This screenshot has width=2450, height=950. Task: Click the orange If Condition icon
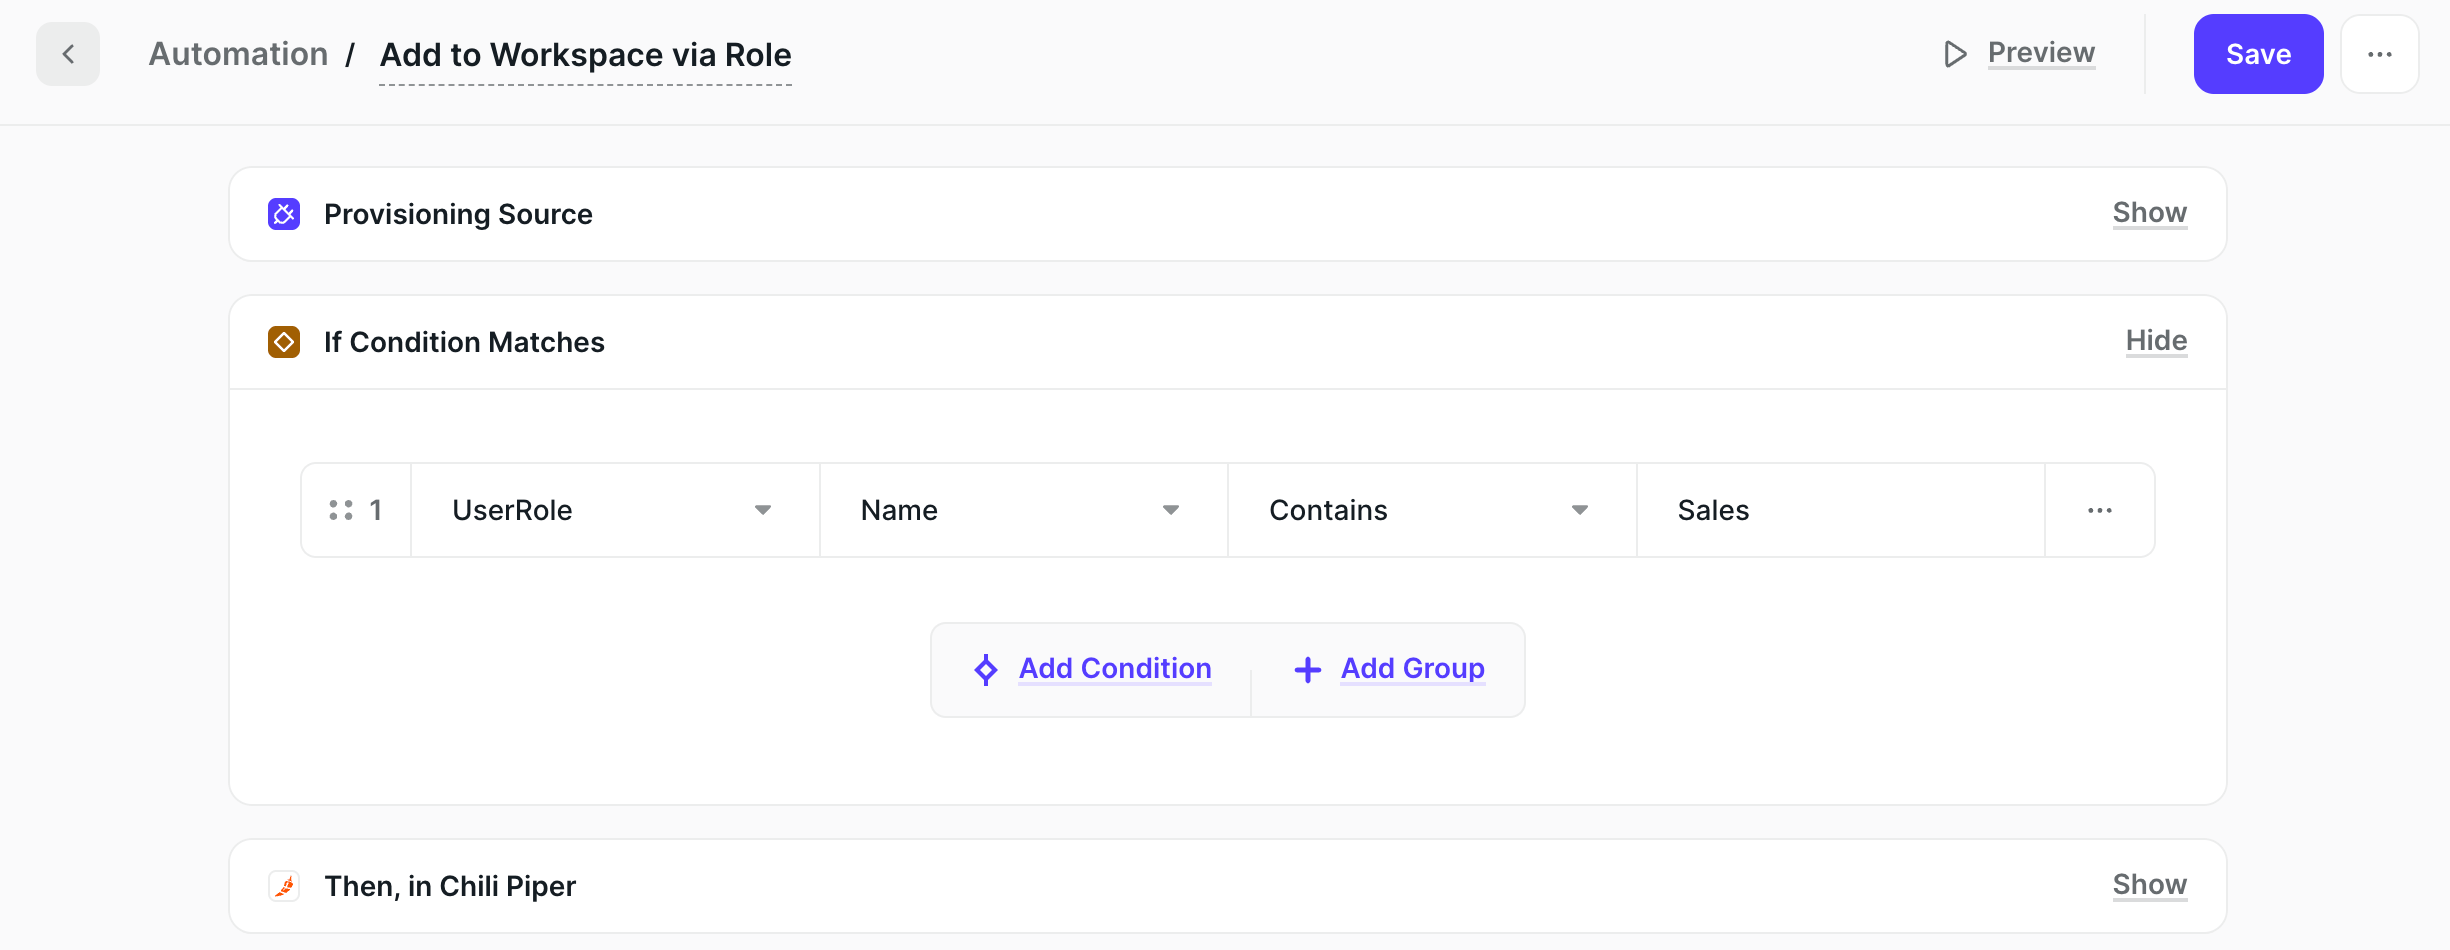(284, 342)
